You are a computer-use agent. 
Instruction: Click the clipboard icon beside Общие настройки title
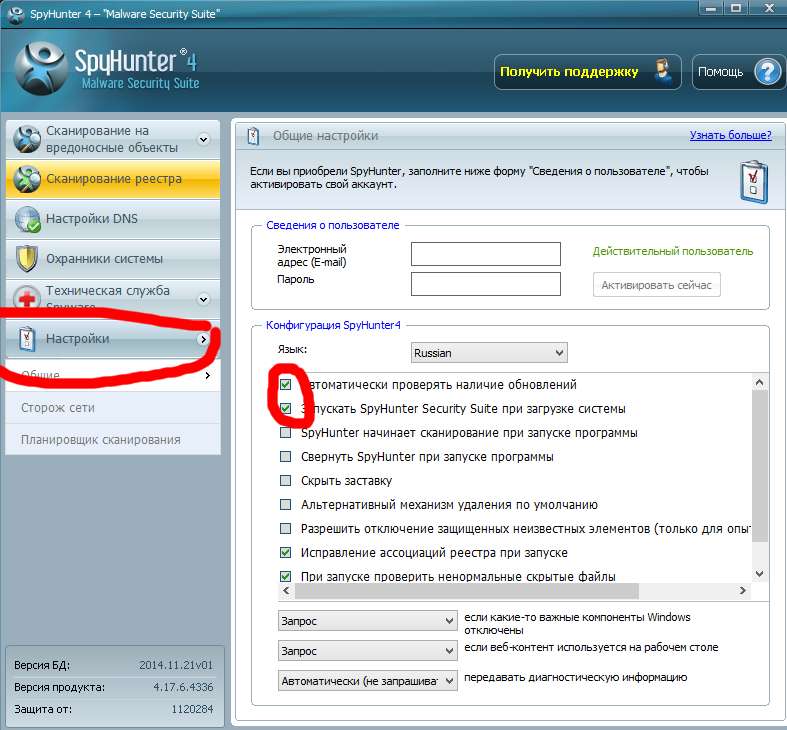pos(253,136)
